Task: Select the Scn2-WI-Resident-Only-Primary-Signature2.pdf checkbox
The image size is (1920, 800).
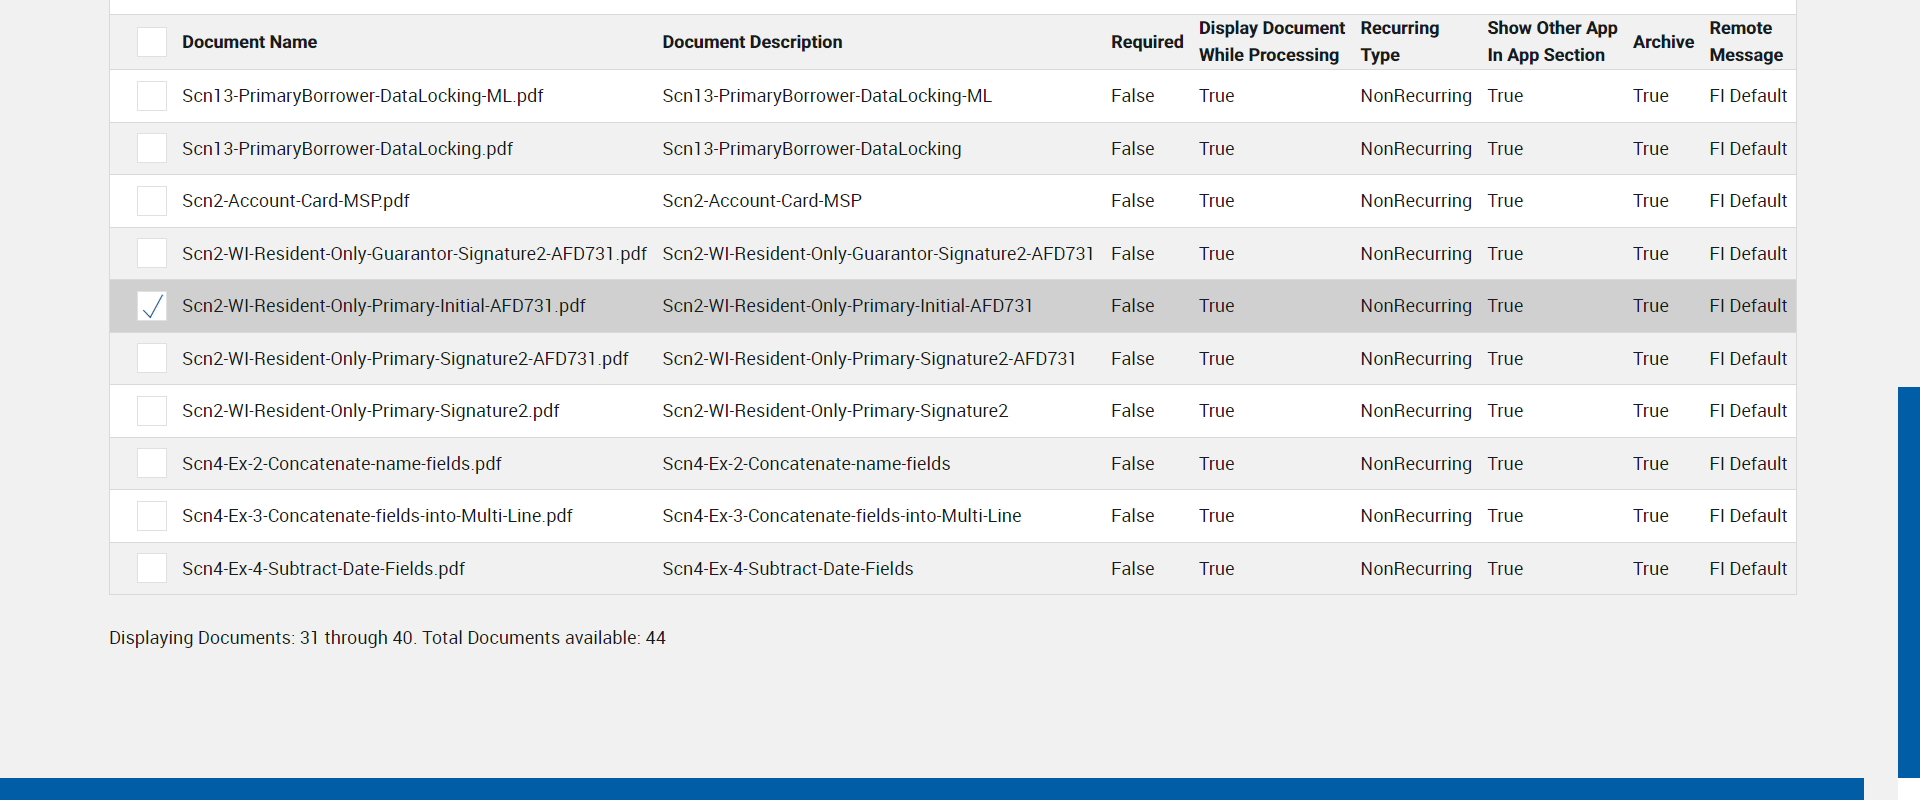Action: [x=152, y=411]
